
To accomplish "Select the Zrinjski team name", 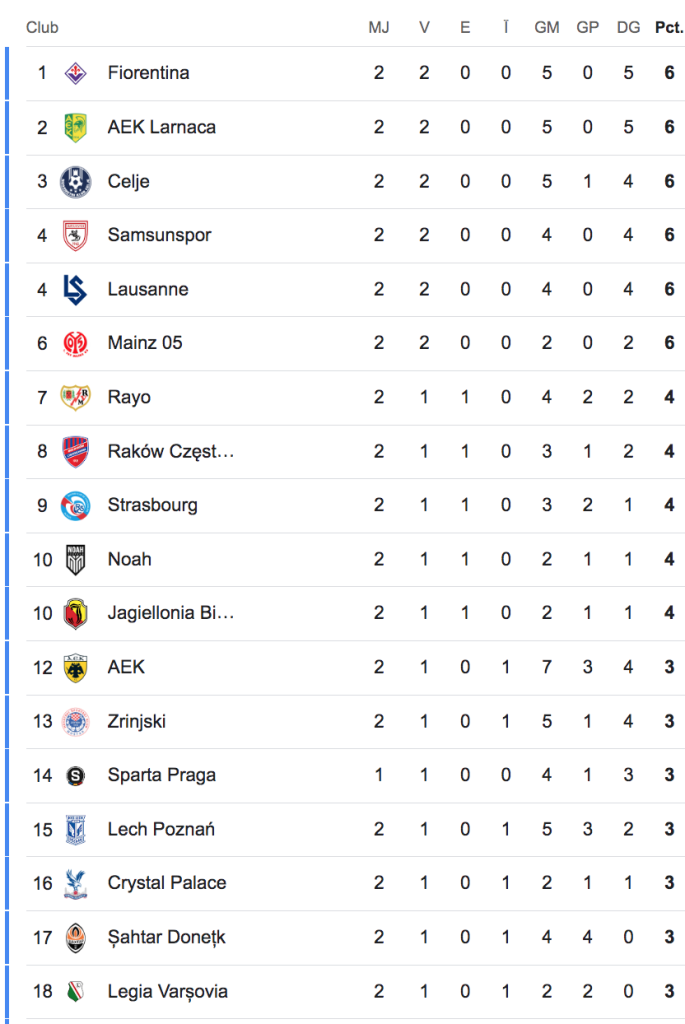I will [137, 721].
